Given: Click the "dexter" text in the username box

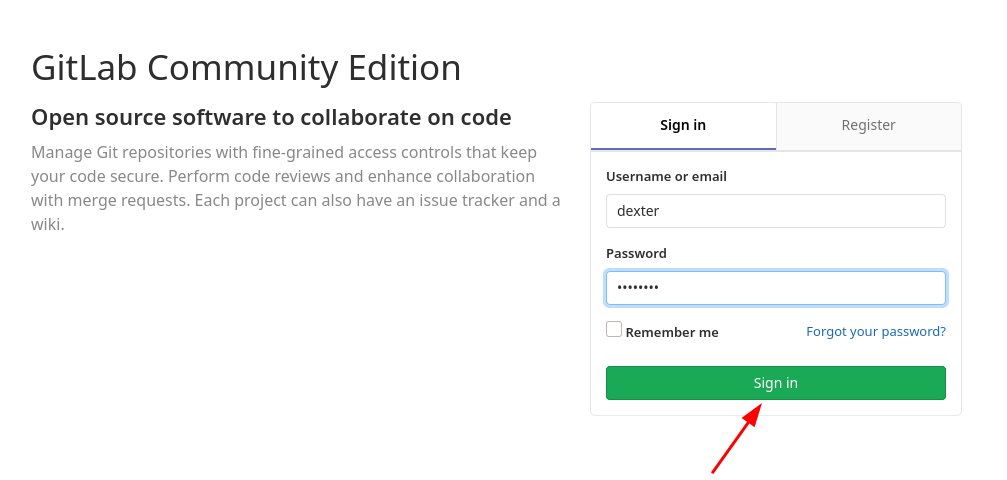Looking at the screenshot, I should 638,211.
